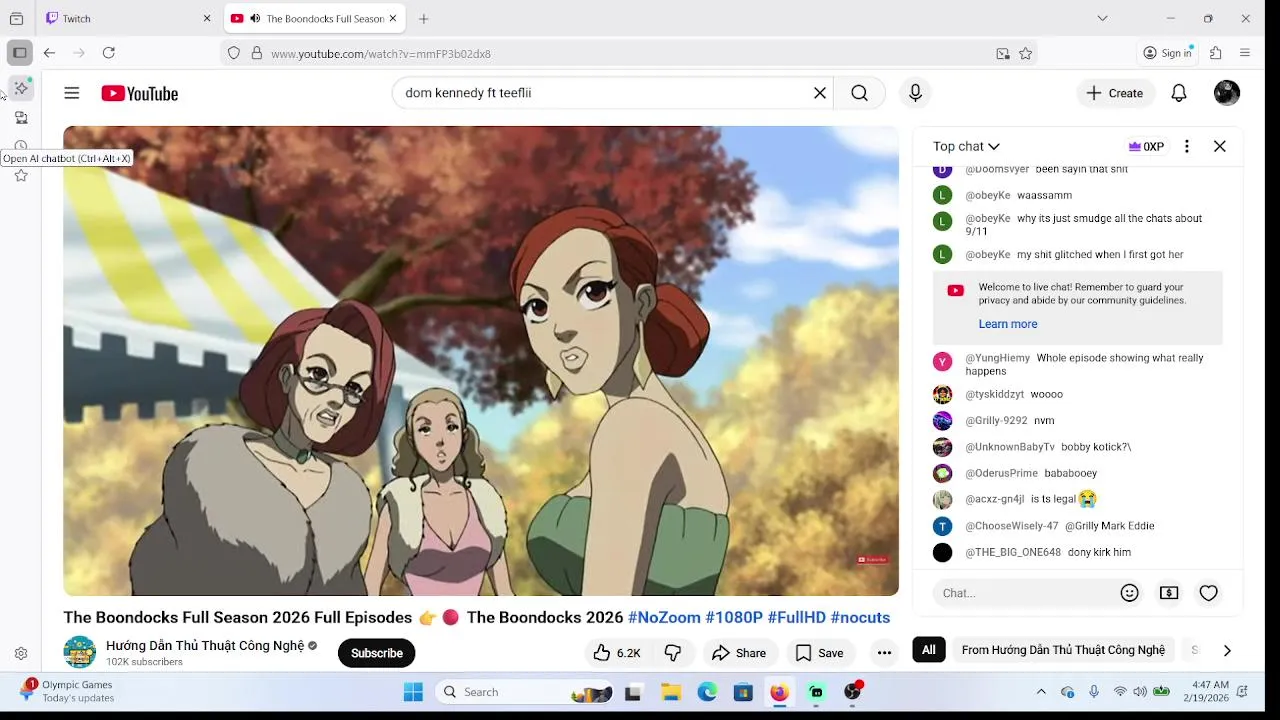Sign in to Firefox account
Viewport: 1280px width, 720px height.
tap(1168, 53)
